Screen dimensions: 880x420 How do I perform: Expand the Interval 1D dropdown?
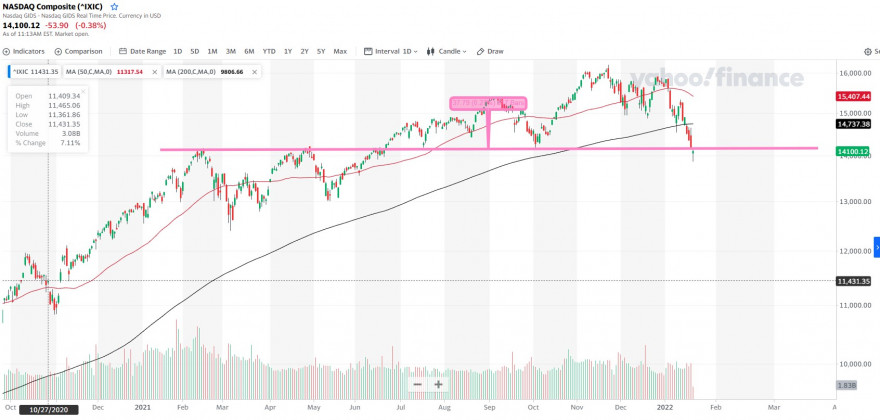tap(391, 51)
